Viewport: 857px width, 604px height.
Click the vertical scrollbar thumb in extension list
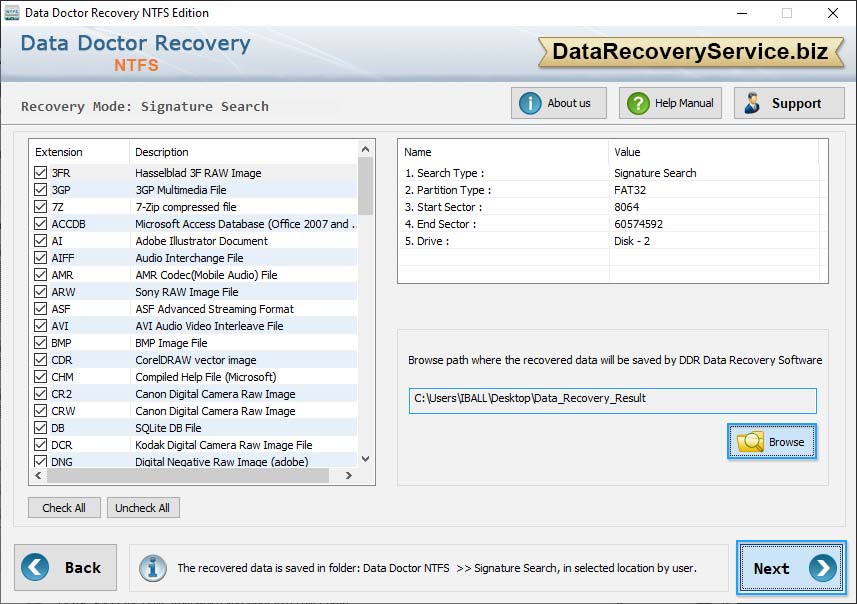(366, 186)
